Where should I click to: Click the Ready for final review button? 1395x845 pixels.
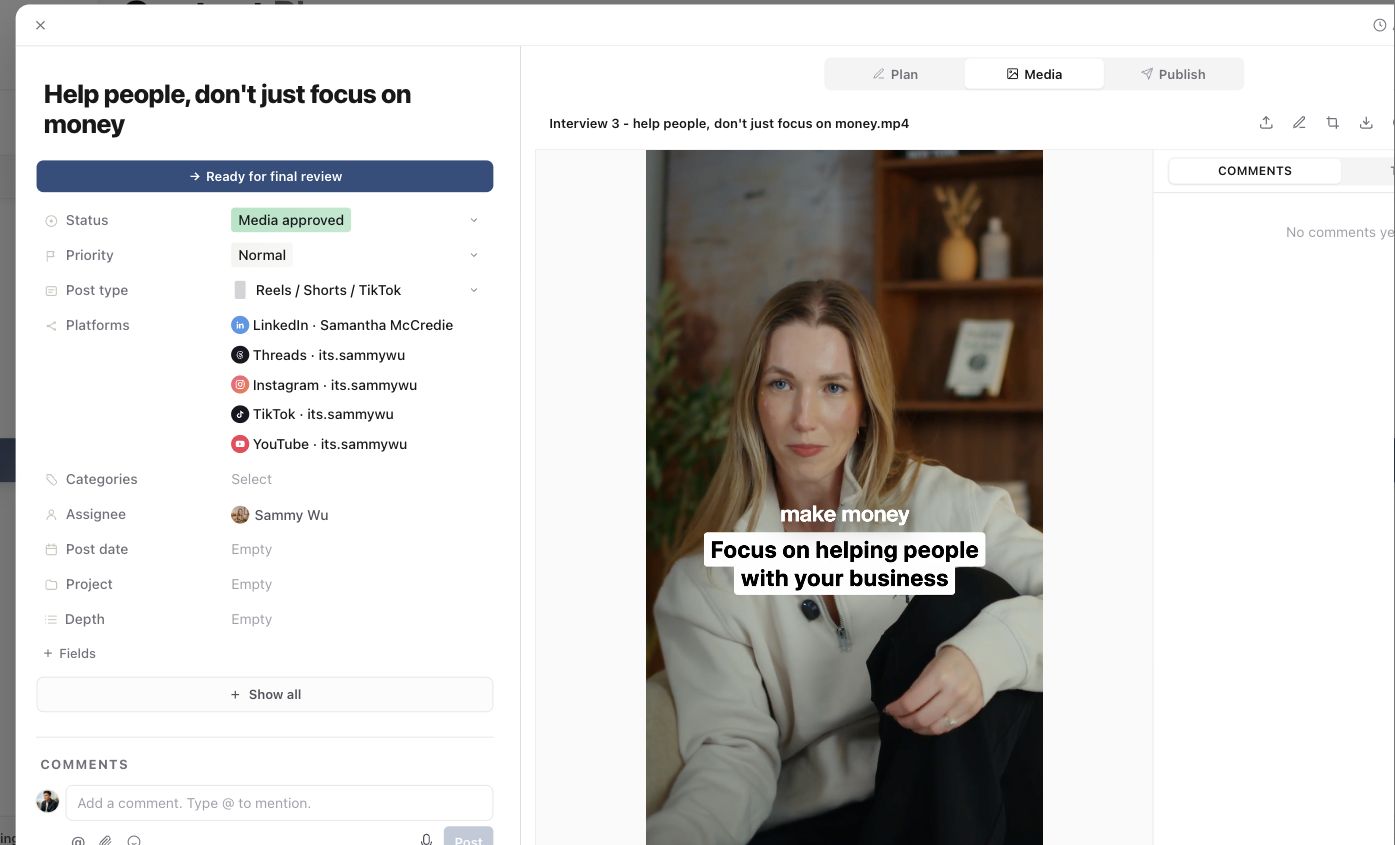(x=265, y=176)
